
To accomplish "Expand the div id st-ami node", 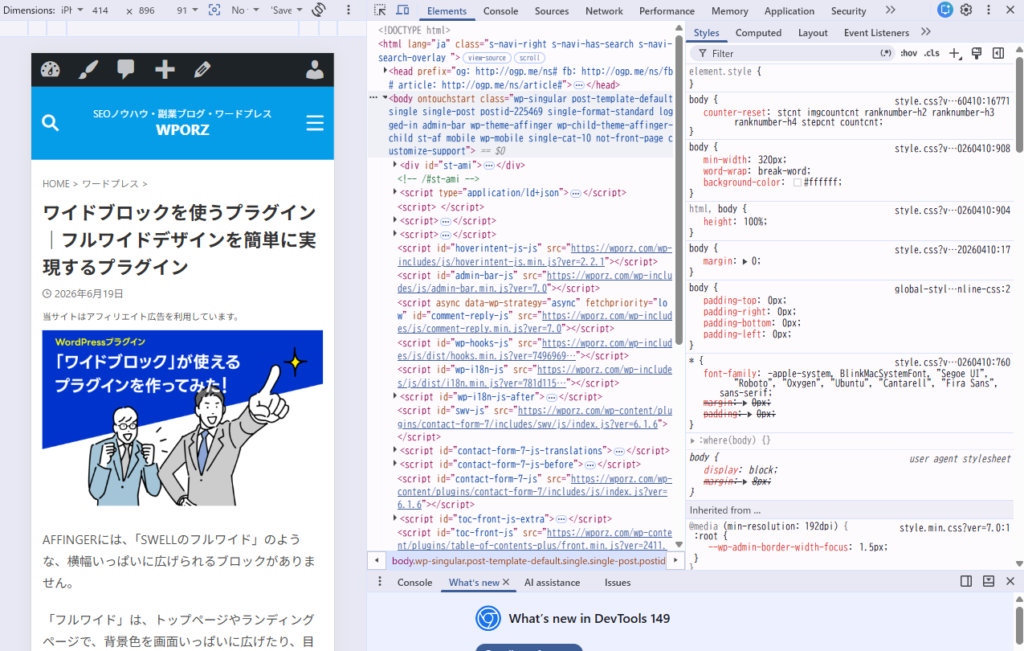I will [395, 165].
